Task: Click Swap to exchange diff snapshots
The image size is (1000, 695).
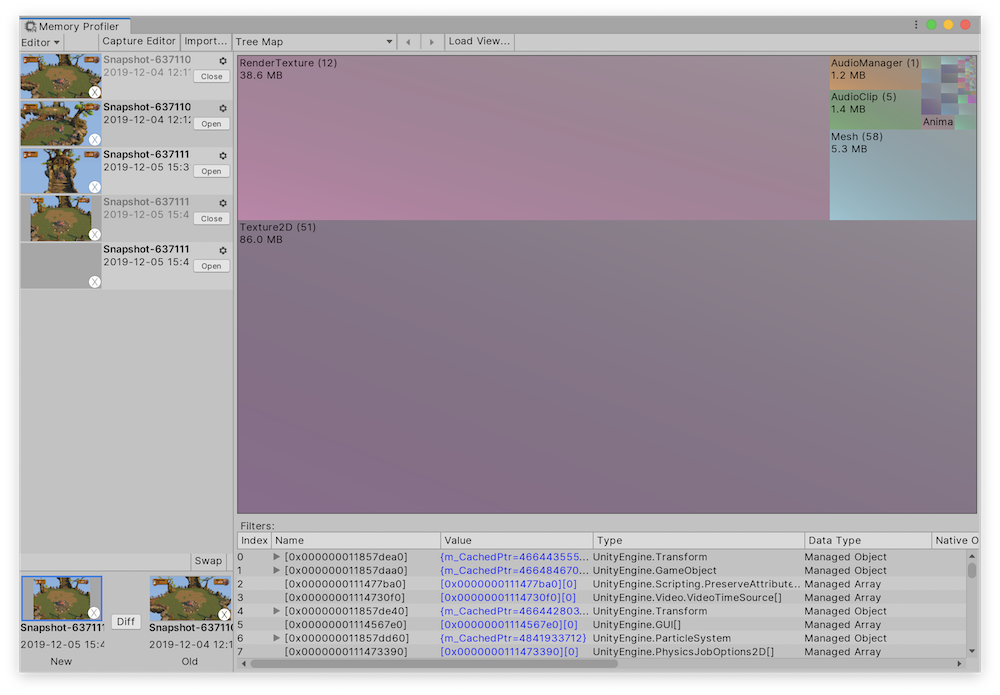Action: 208,561
